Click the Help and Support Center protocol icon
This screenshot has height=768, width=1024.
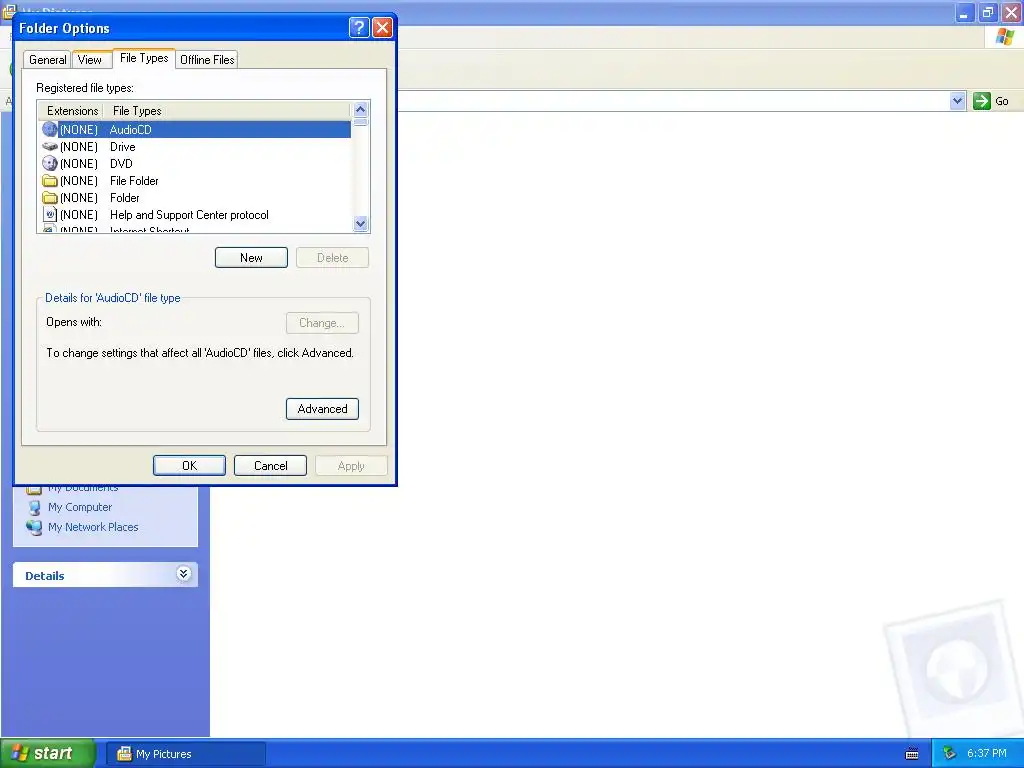[50, 214]
